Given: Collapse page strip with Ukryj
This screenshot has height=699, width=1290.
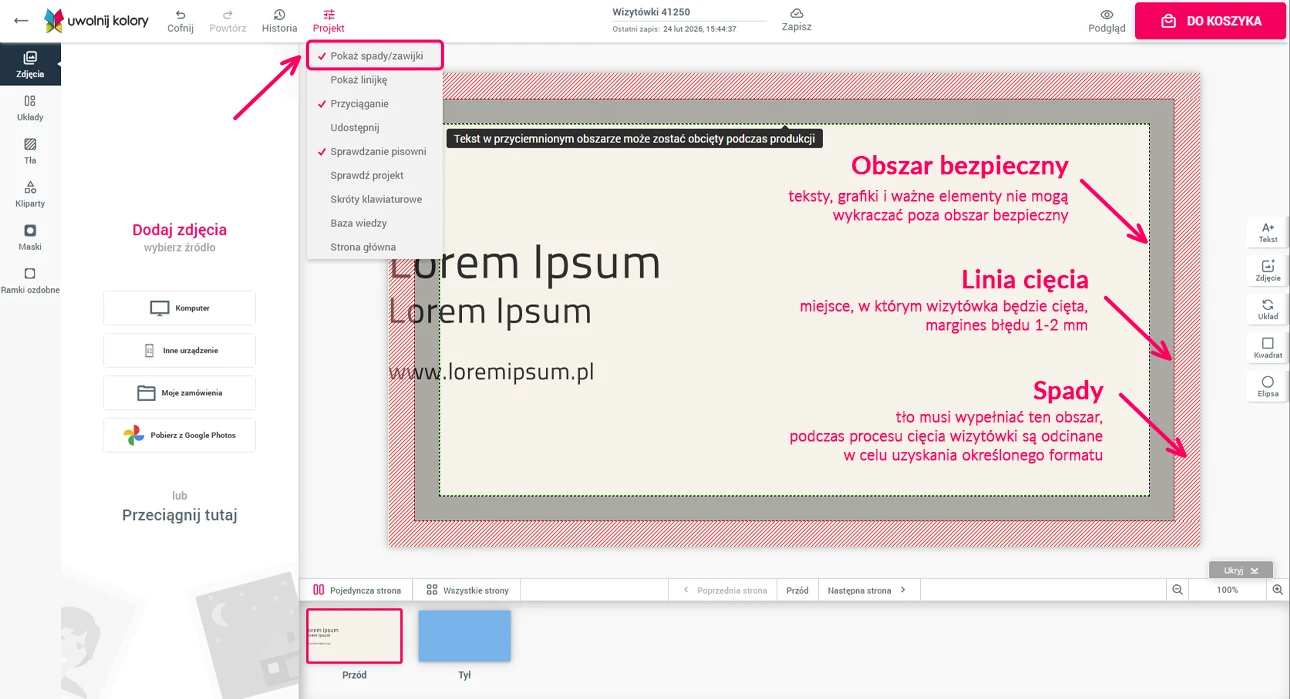Looking at the screenshot, I should click(1240, 570).
